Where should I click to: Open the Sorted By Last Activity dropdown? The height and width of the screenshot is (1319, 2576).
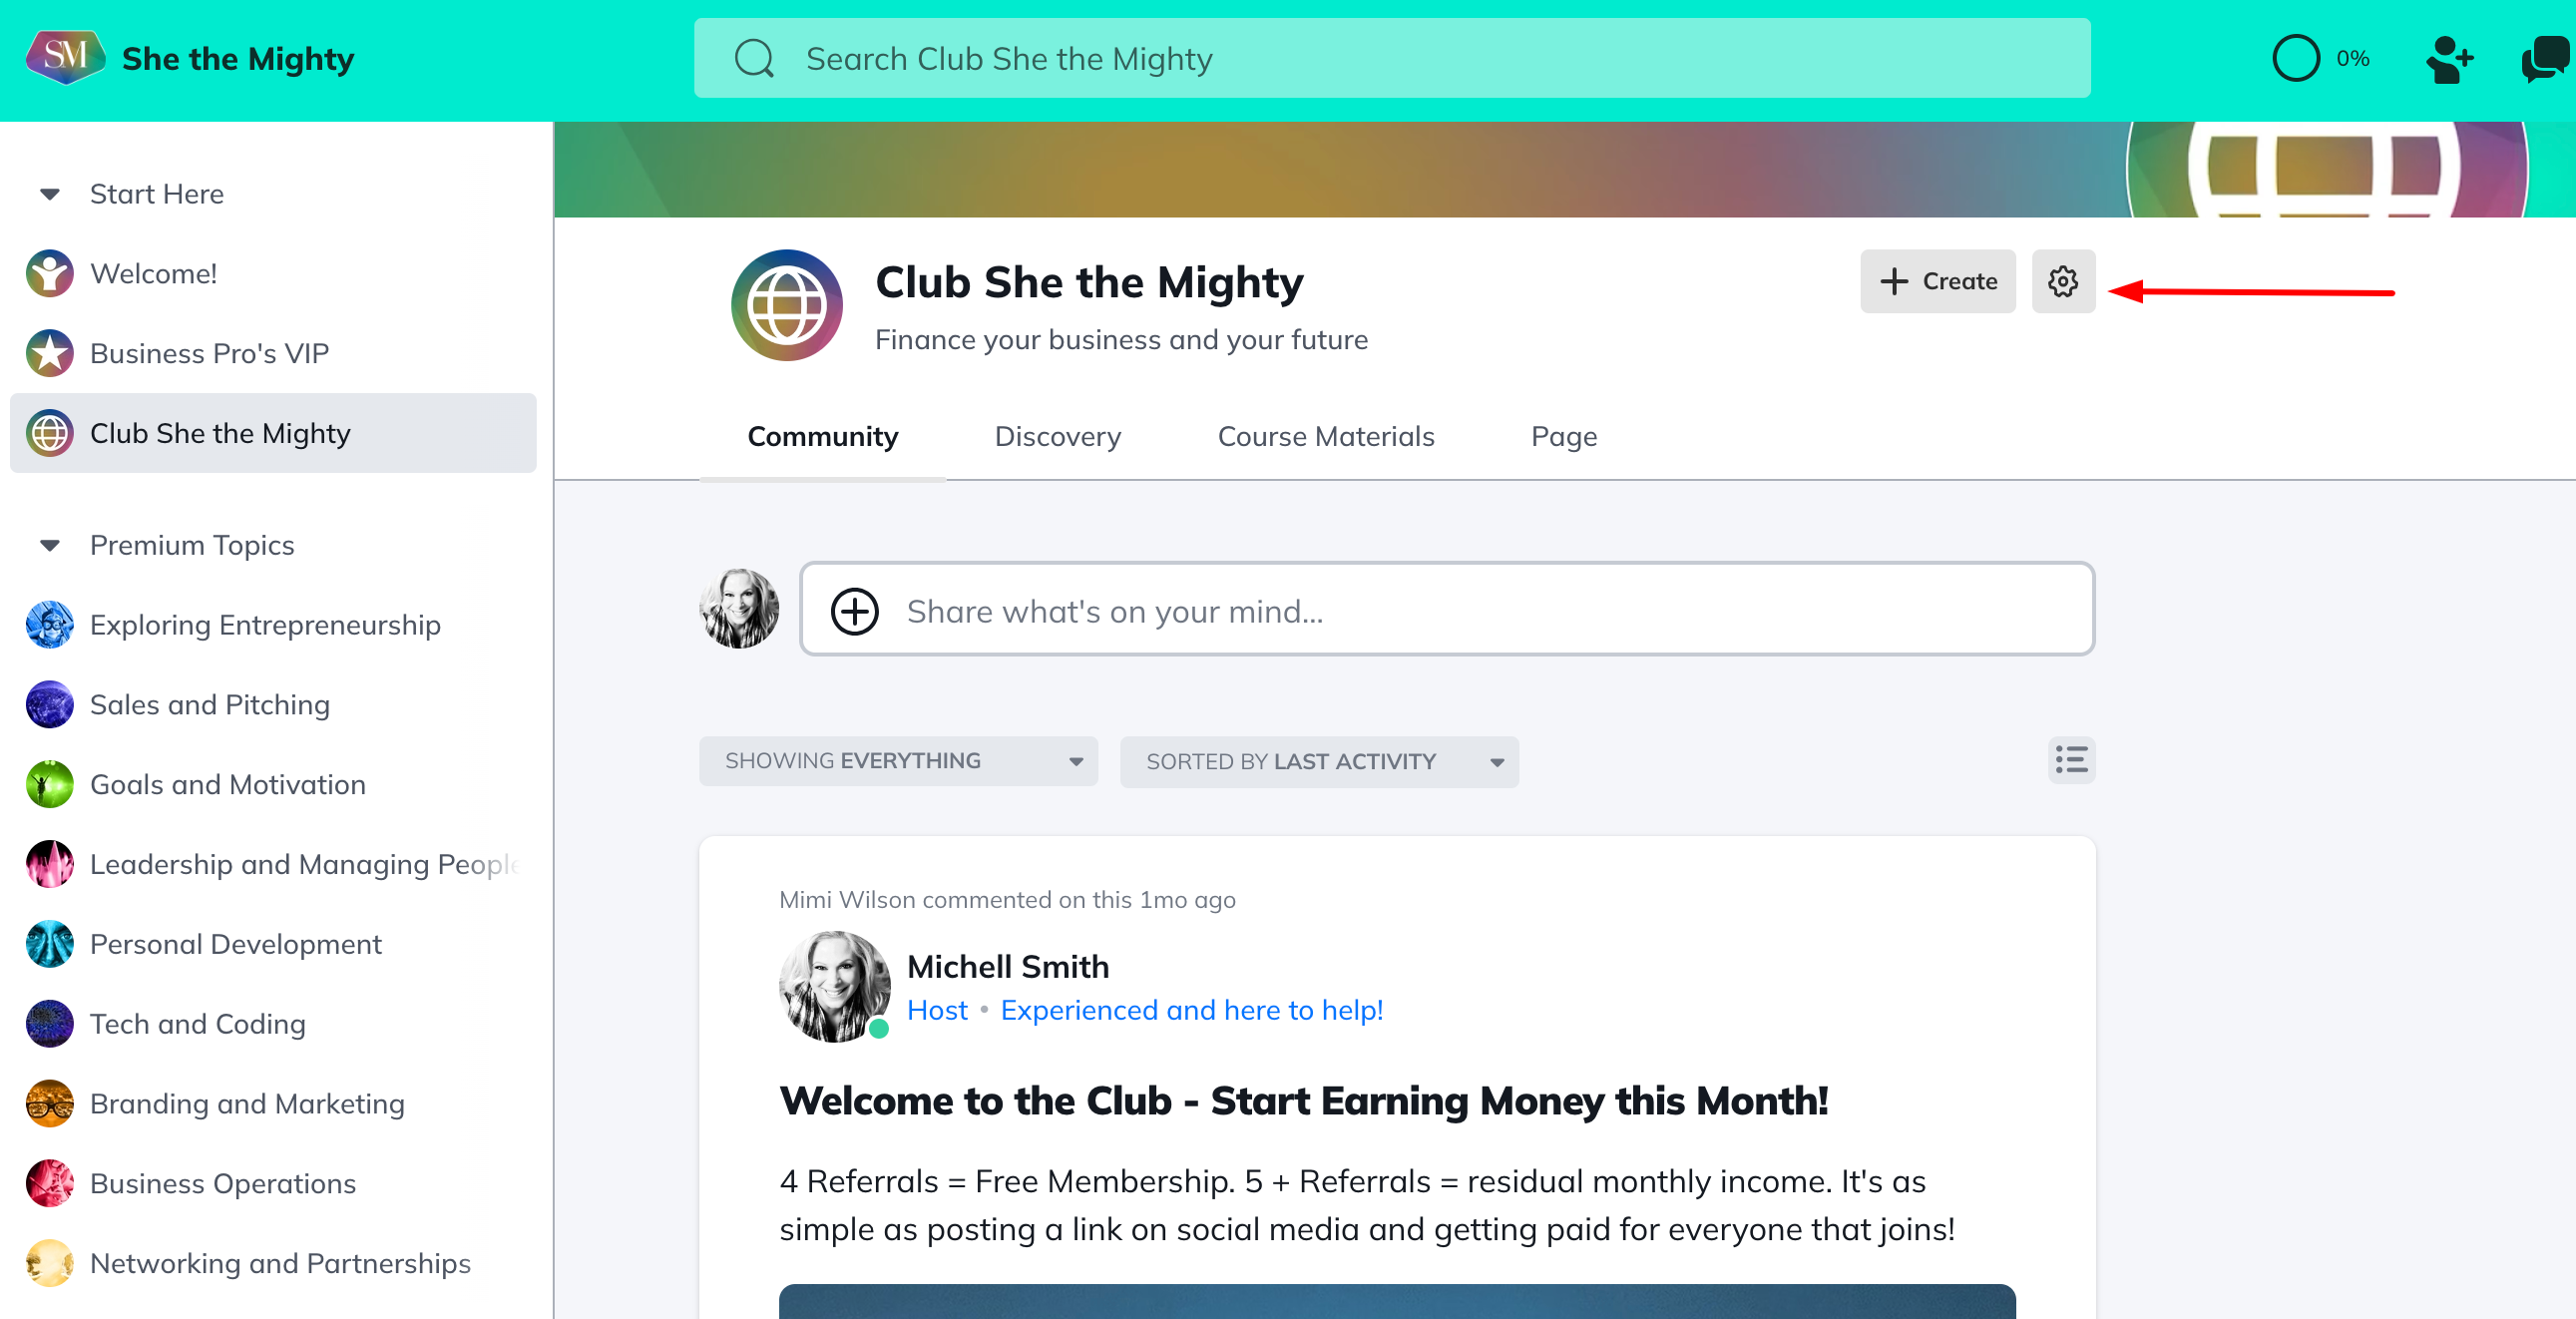click(x=1318, y=762)
